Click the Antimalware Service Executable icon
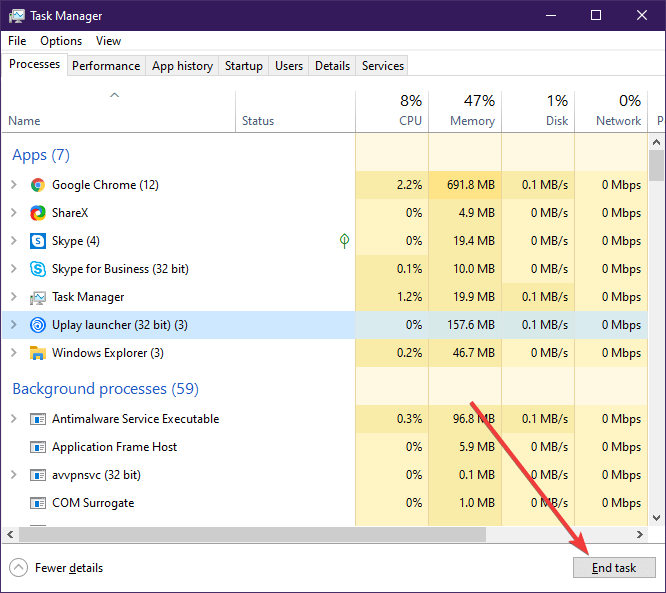This screenshot has height=593, width=666. 38,419
